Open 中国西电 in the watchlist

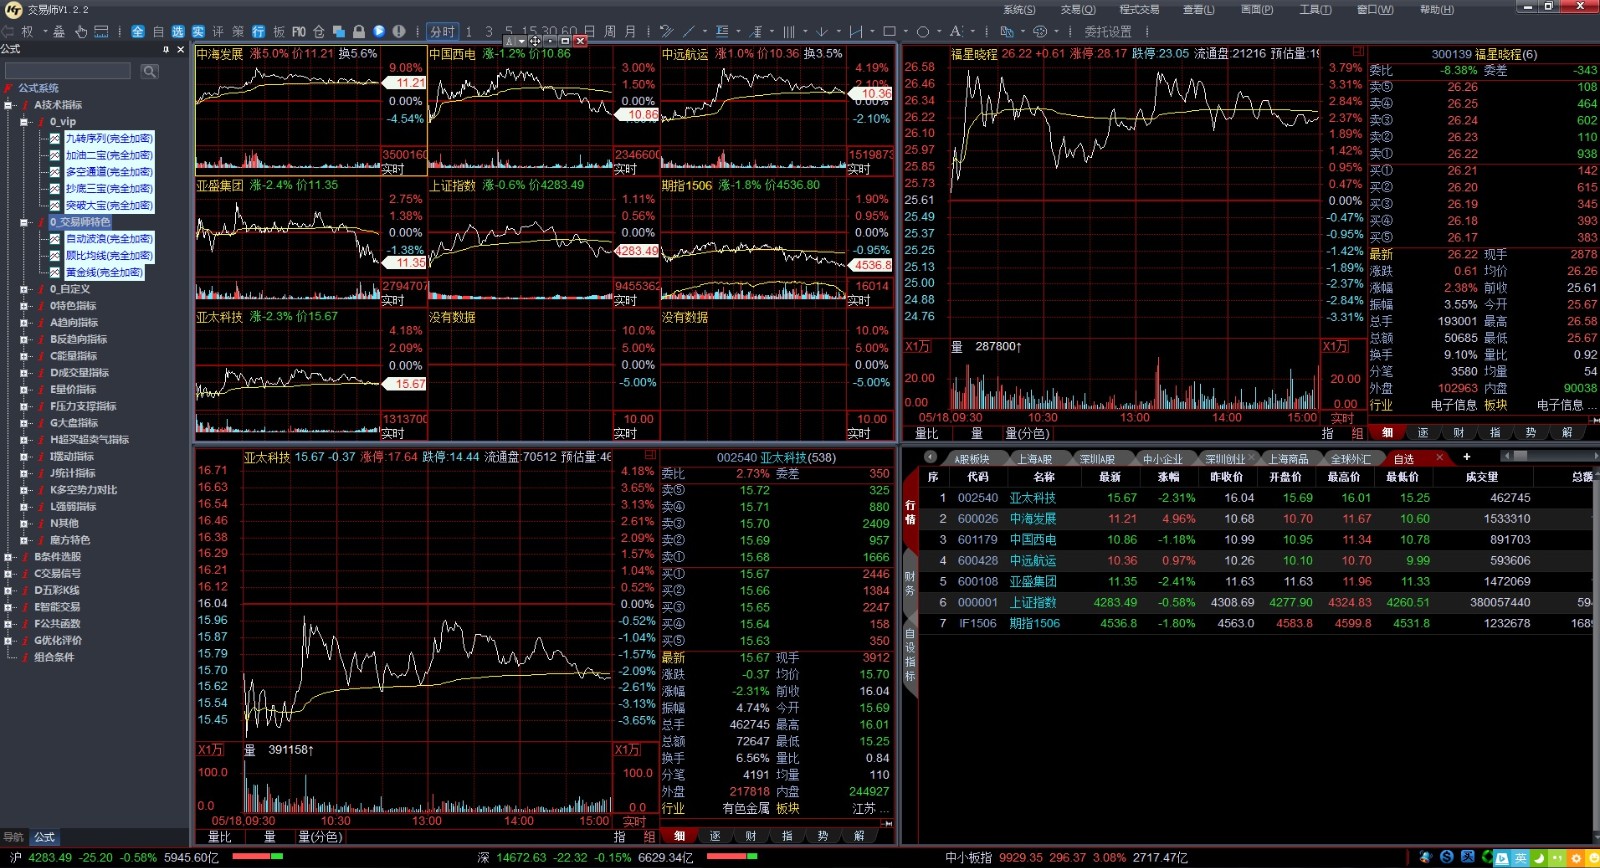[1032, 540]
